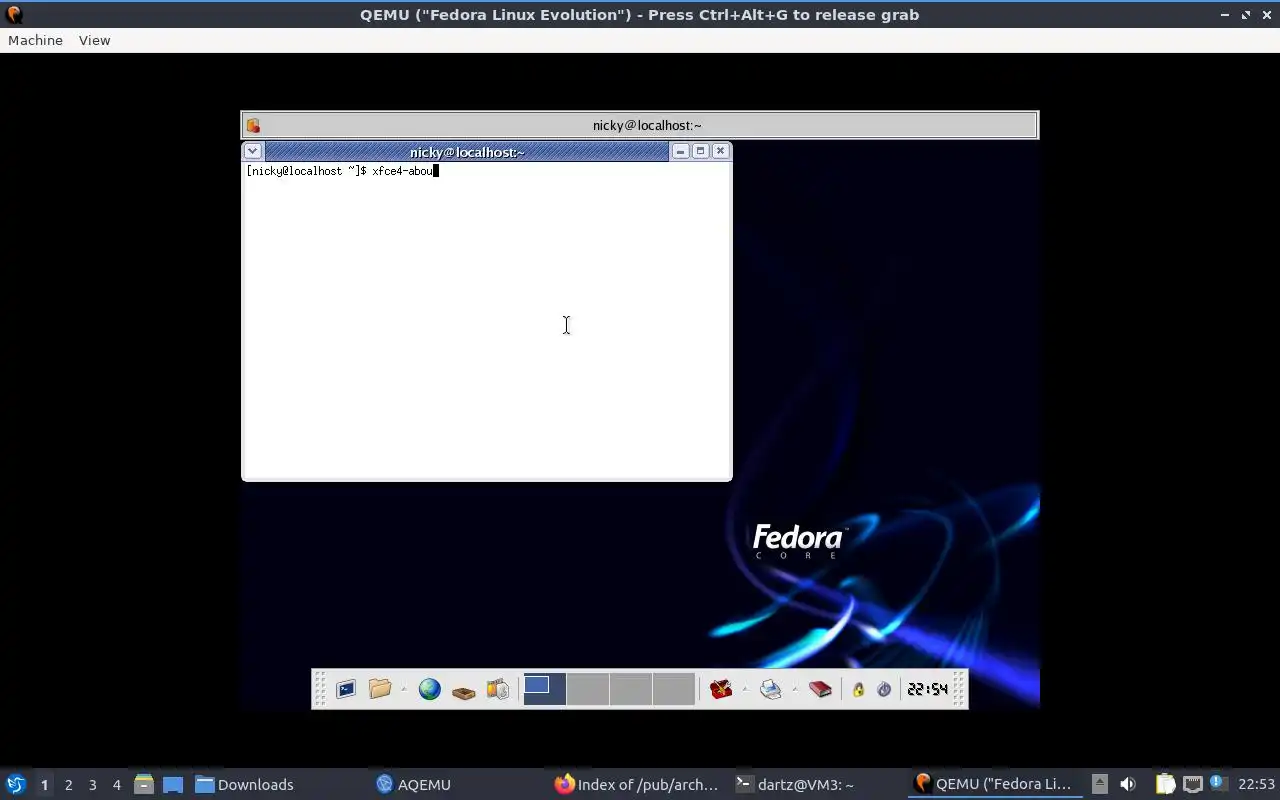Open the media player icon in Xfce panel
This screenshot has height=800, width=1280.
click(497, 689)
